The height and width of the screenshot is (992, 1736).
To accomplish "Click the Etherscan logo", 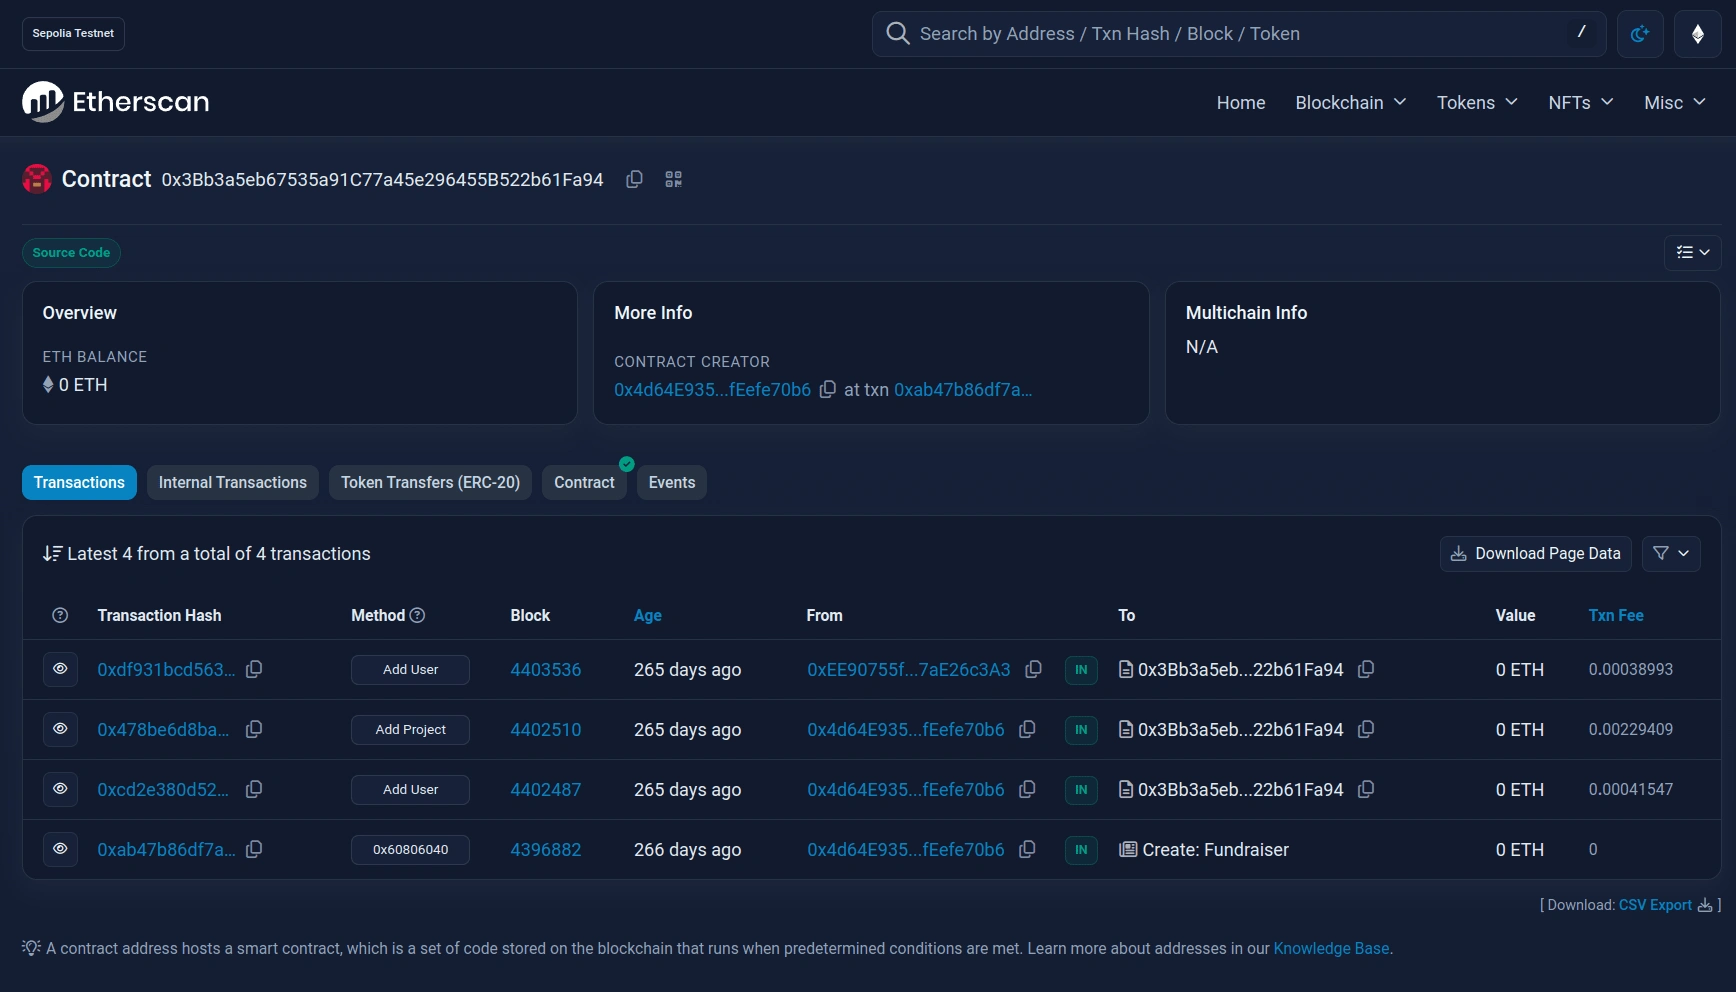I will pyautogui.click(x=116, y=102).
